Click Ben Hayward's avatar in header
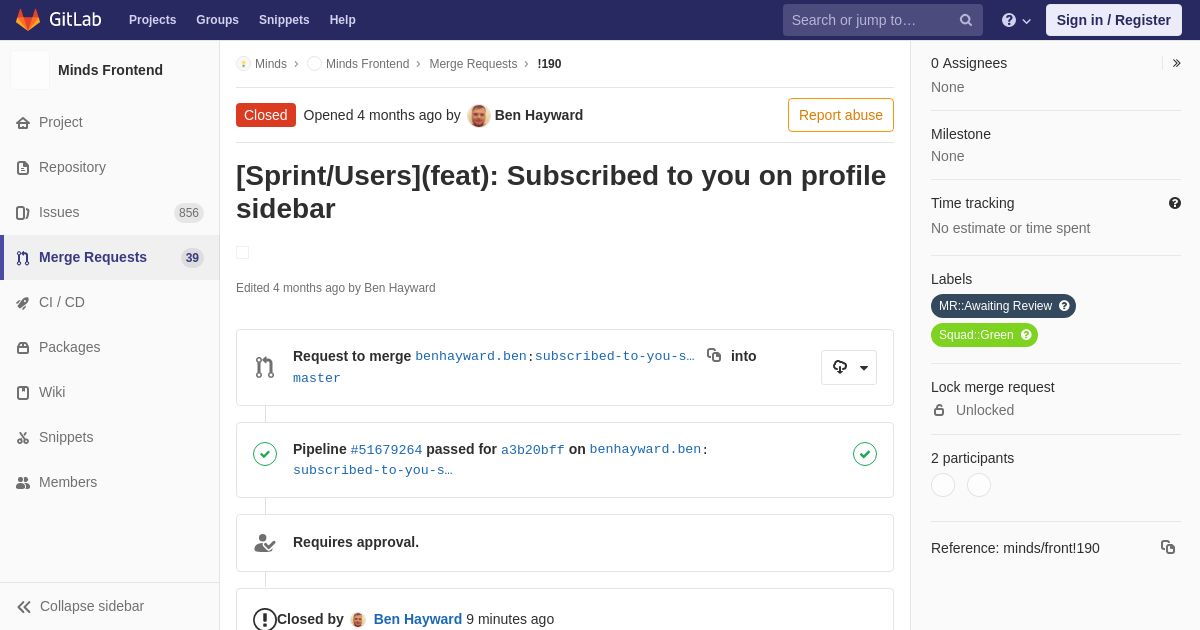The width and height of the screenshot is (1200, 630). (479, 115)
